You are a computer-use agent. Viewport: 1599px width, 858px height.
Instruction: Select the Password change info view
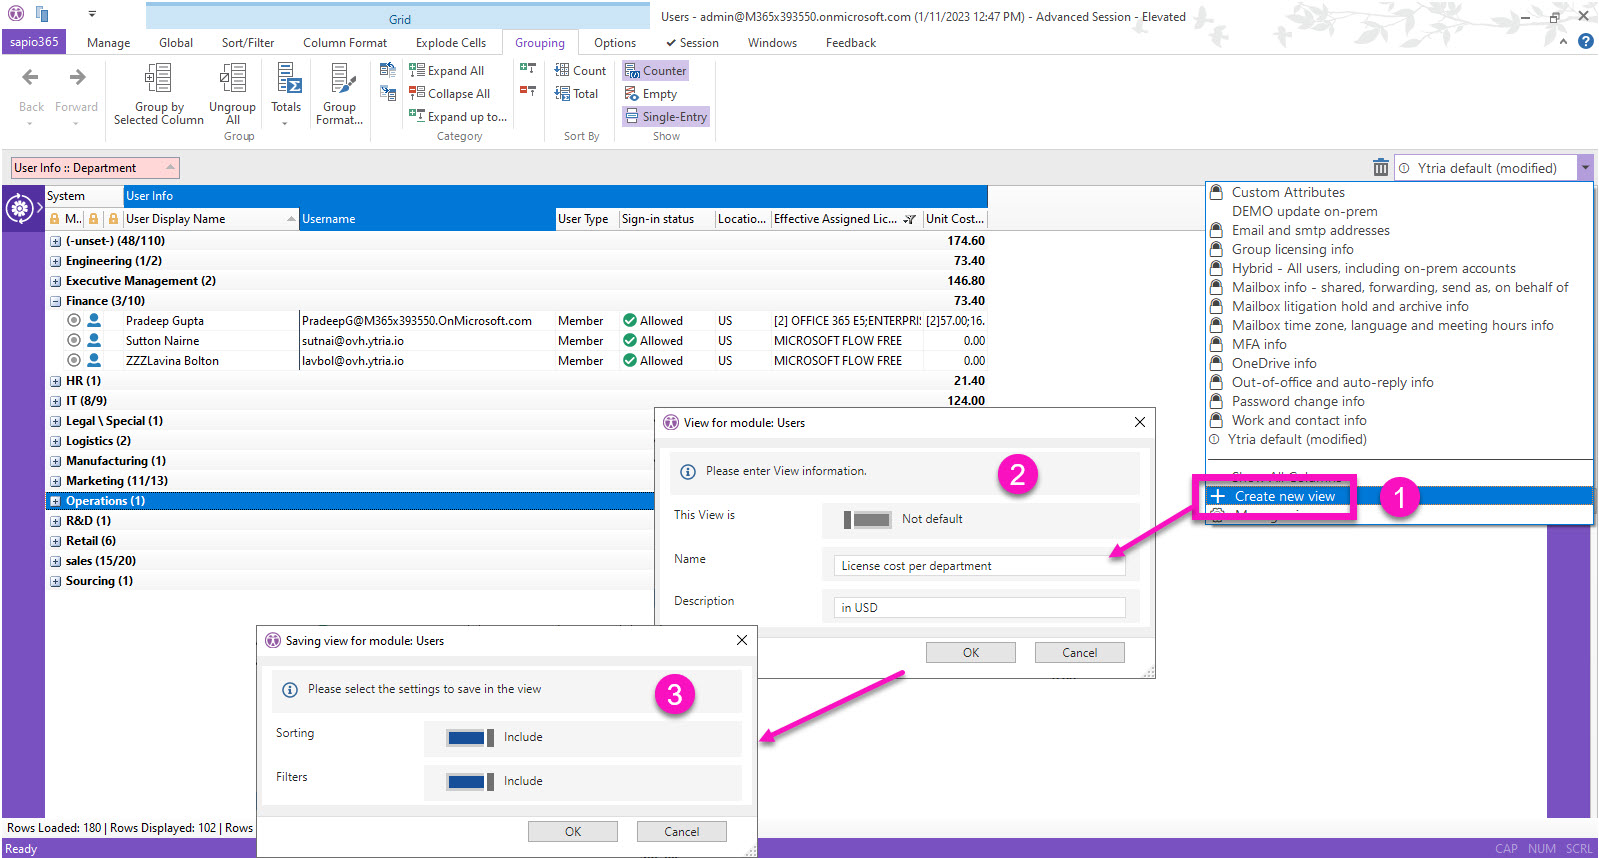click(1298, 401)
